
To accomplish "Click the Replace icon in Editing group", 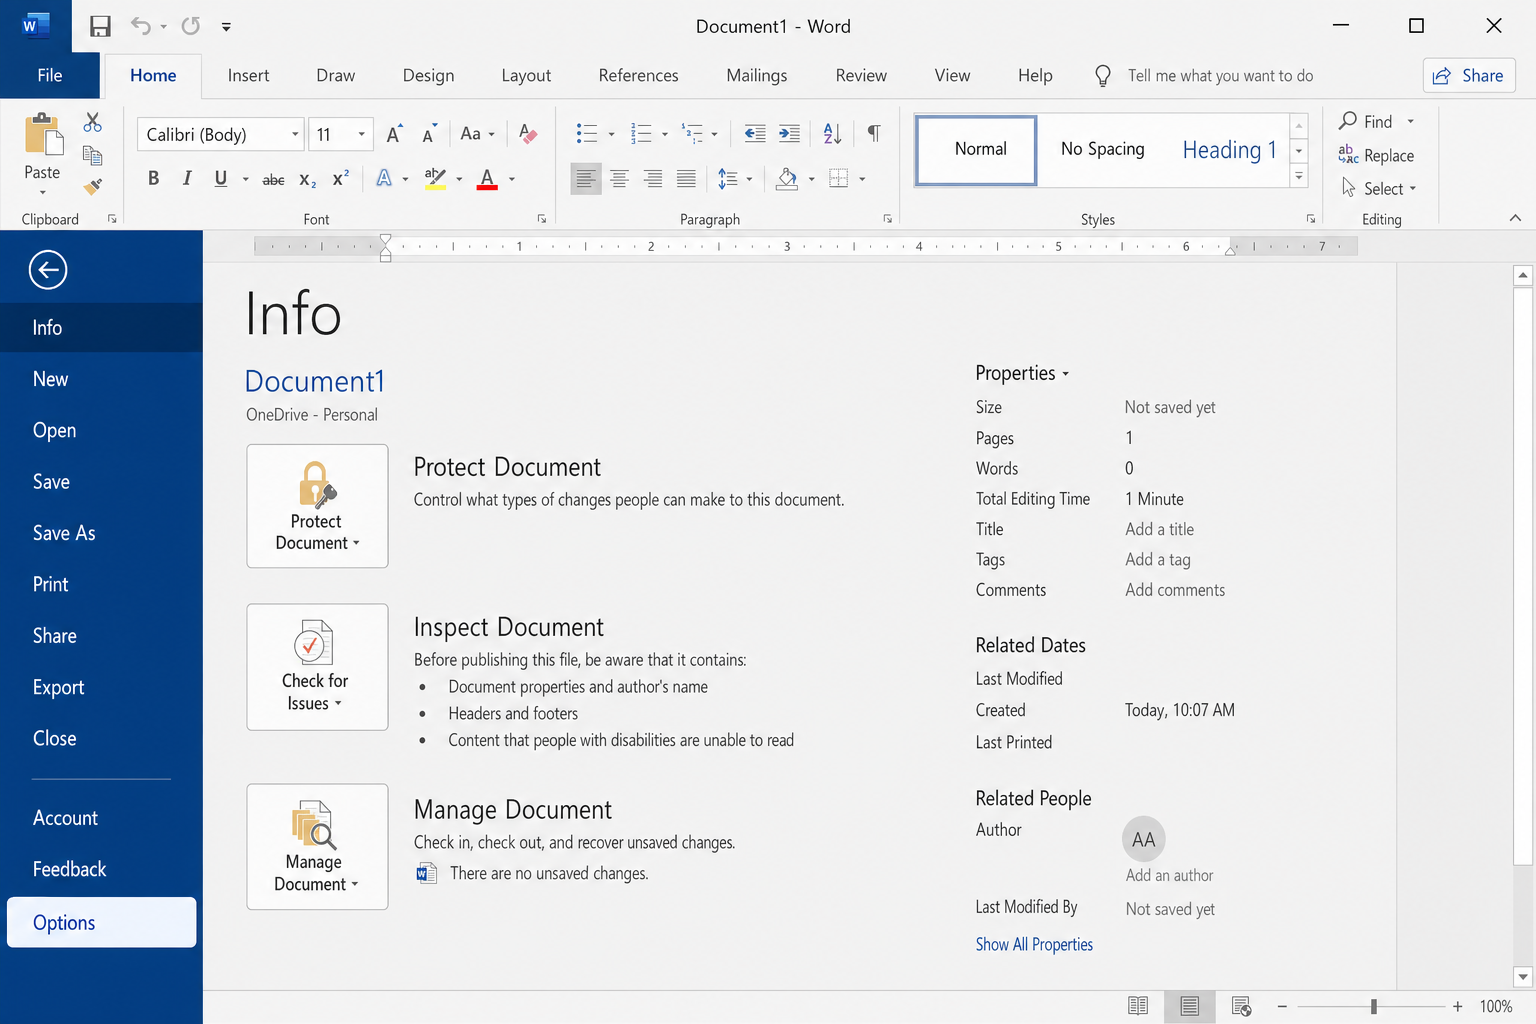I will coord(1348,155).
